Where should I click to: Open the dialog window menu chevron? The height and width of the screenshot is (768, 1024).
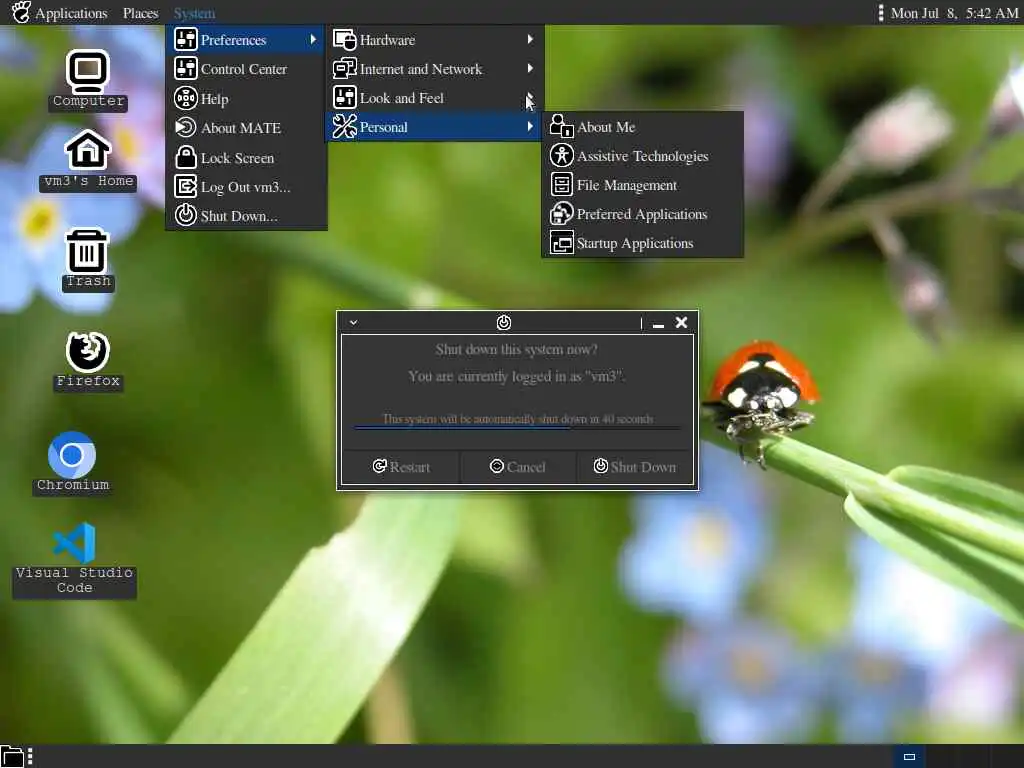(353, 322)
